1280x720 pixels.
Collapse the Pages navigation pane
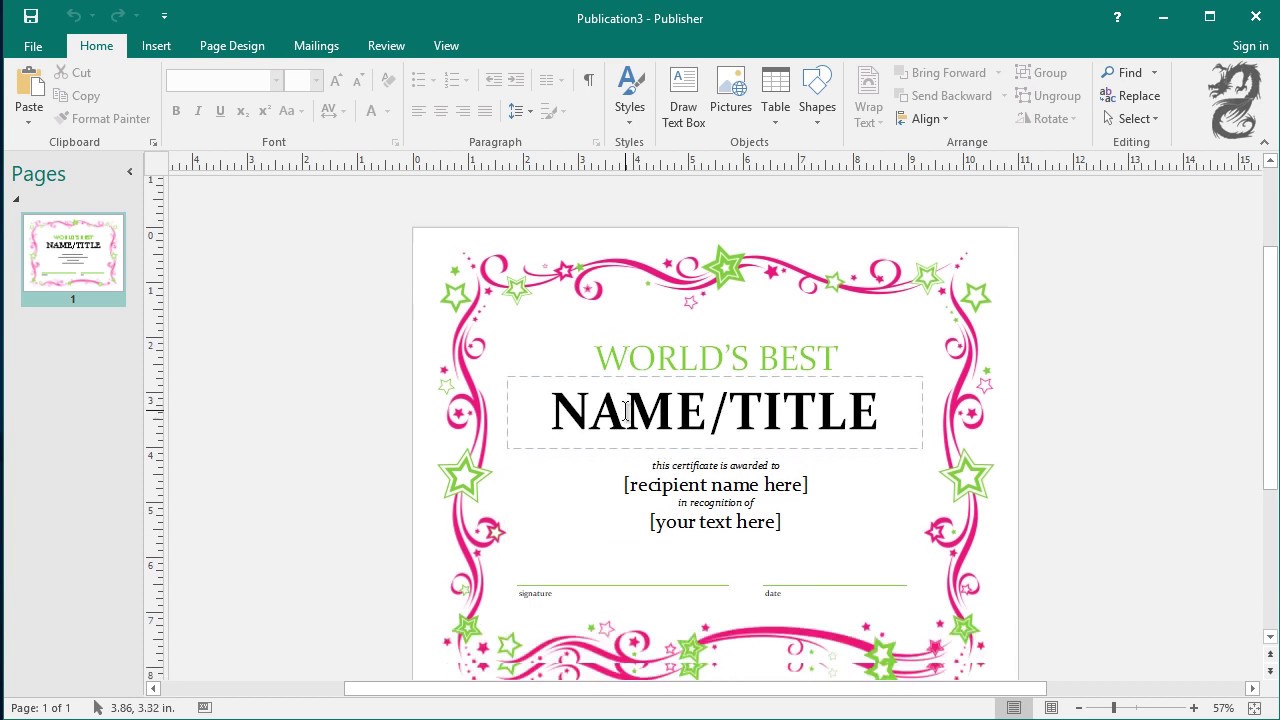(x=129, y=172)
